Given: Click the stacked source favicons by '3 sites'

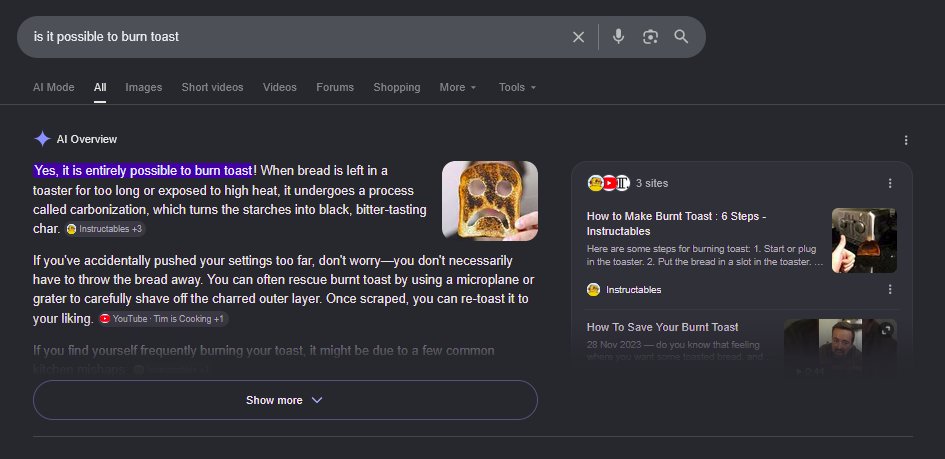Looking at the screenshot, I should (x=609, y=183).
